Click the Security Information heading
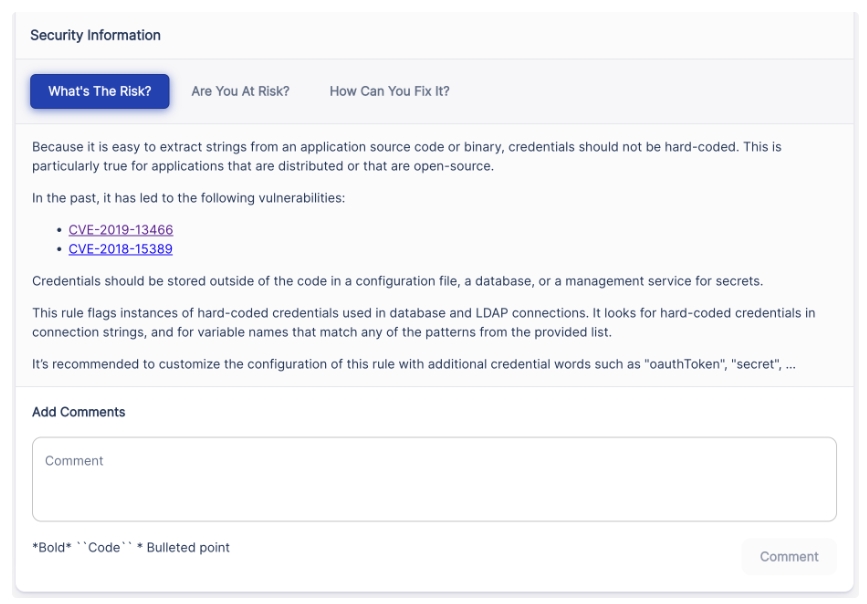This screenshot has width=867, height=604. coord(95,35)
